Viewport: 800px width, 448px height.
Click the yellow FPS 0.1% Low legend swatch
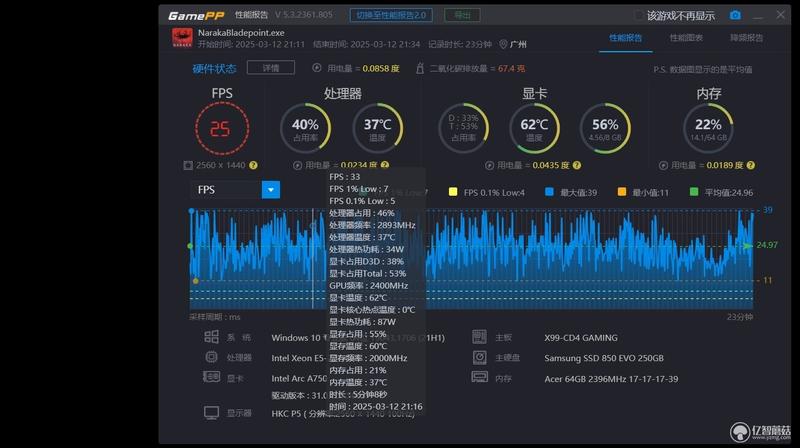[x=453, y=192]
